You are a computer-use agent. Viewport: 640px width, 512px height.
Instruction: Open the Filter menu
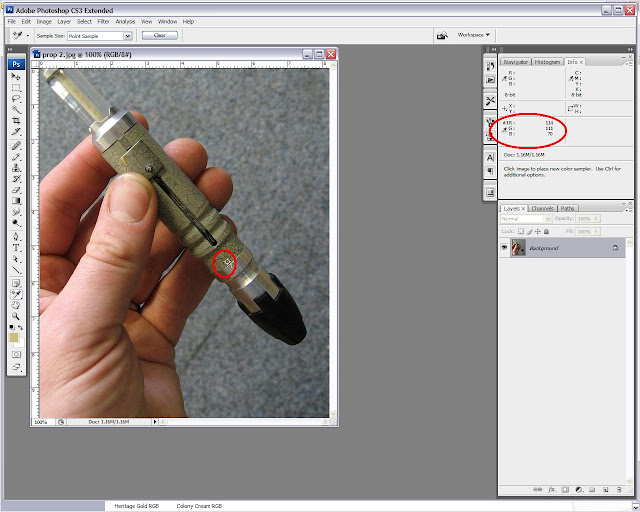(x=103, y=22)
